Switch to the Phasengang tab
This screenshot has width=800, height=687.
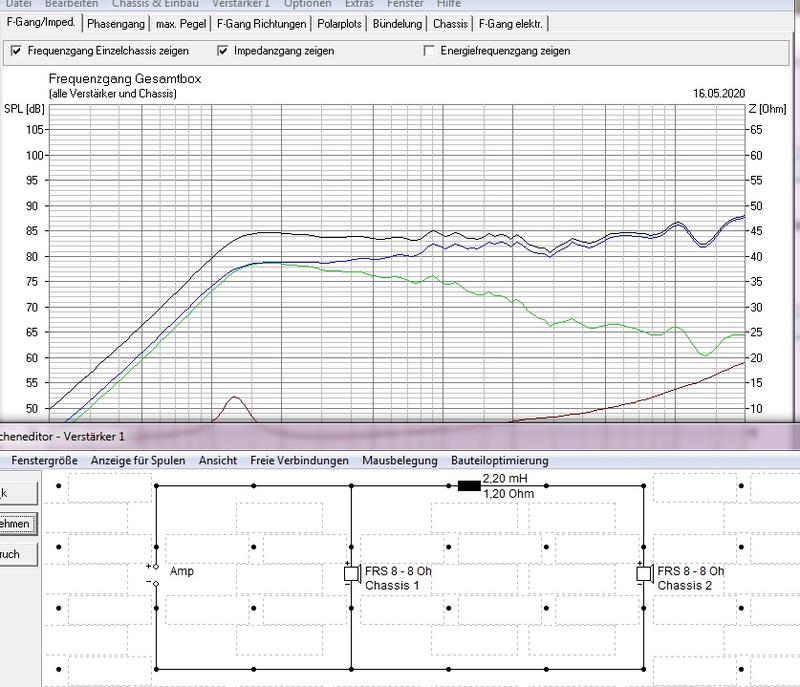[x=114, y=23]
